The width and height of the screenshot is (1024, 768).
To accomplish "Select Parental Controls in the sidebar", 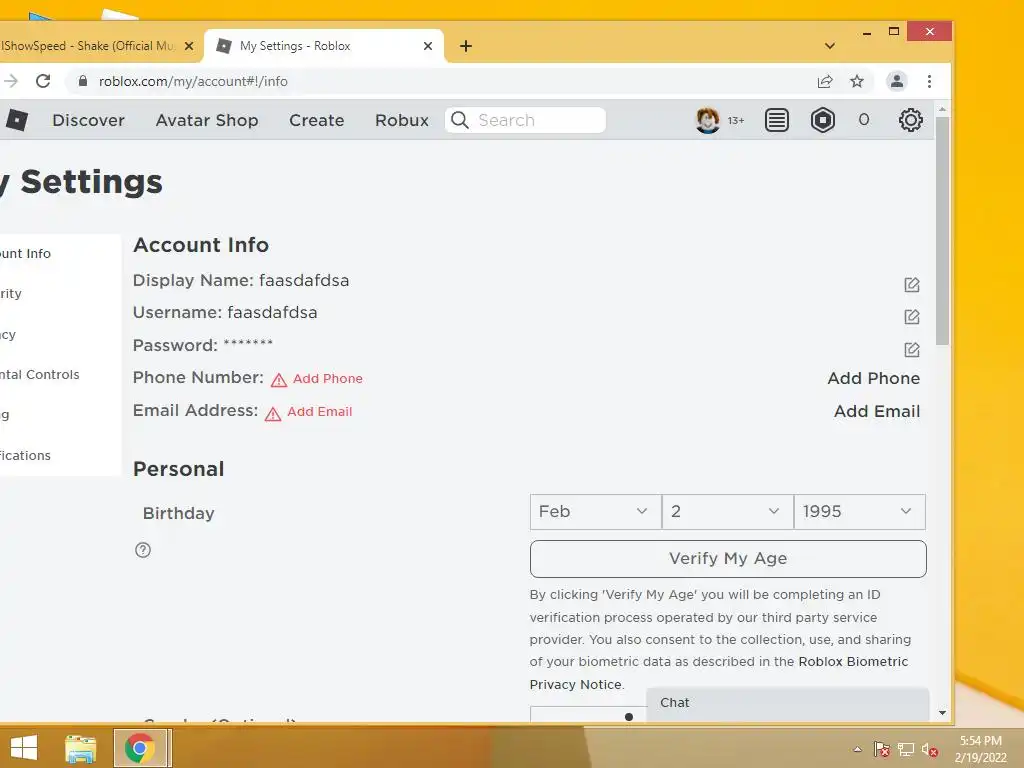I will pyautogui.click(x=59, y=374).
